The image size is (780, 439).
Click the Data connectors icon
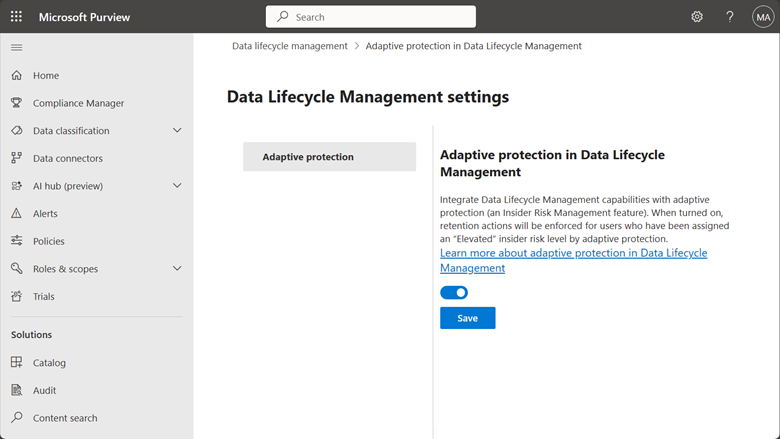pos(16,158)
